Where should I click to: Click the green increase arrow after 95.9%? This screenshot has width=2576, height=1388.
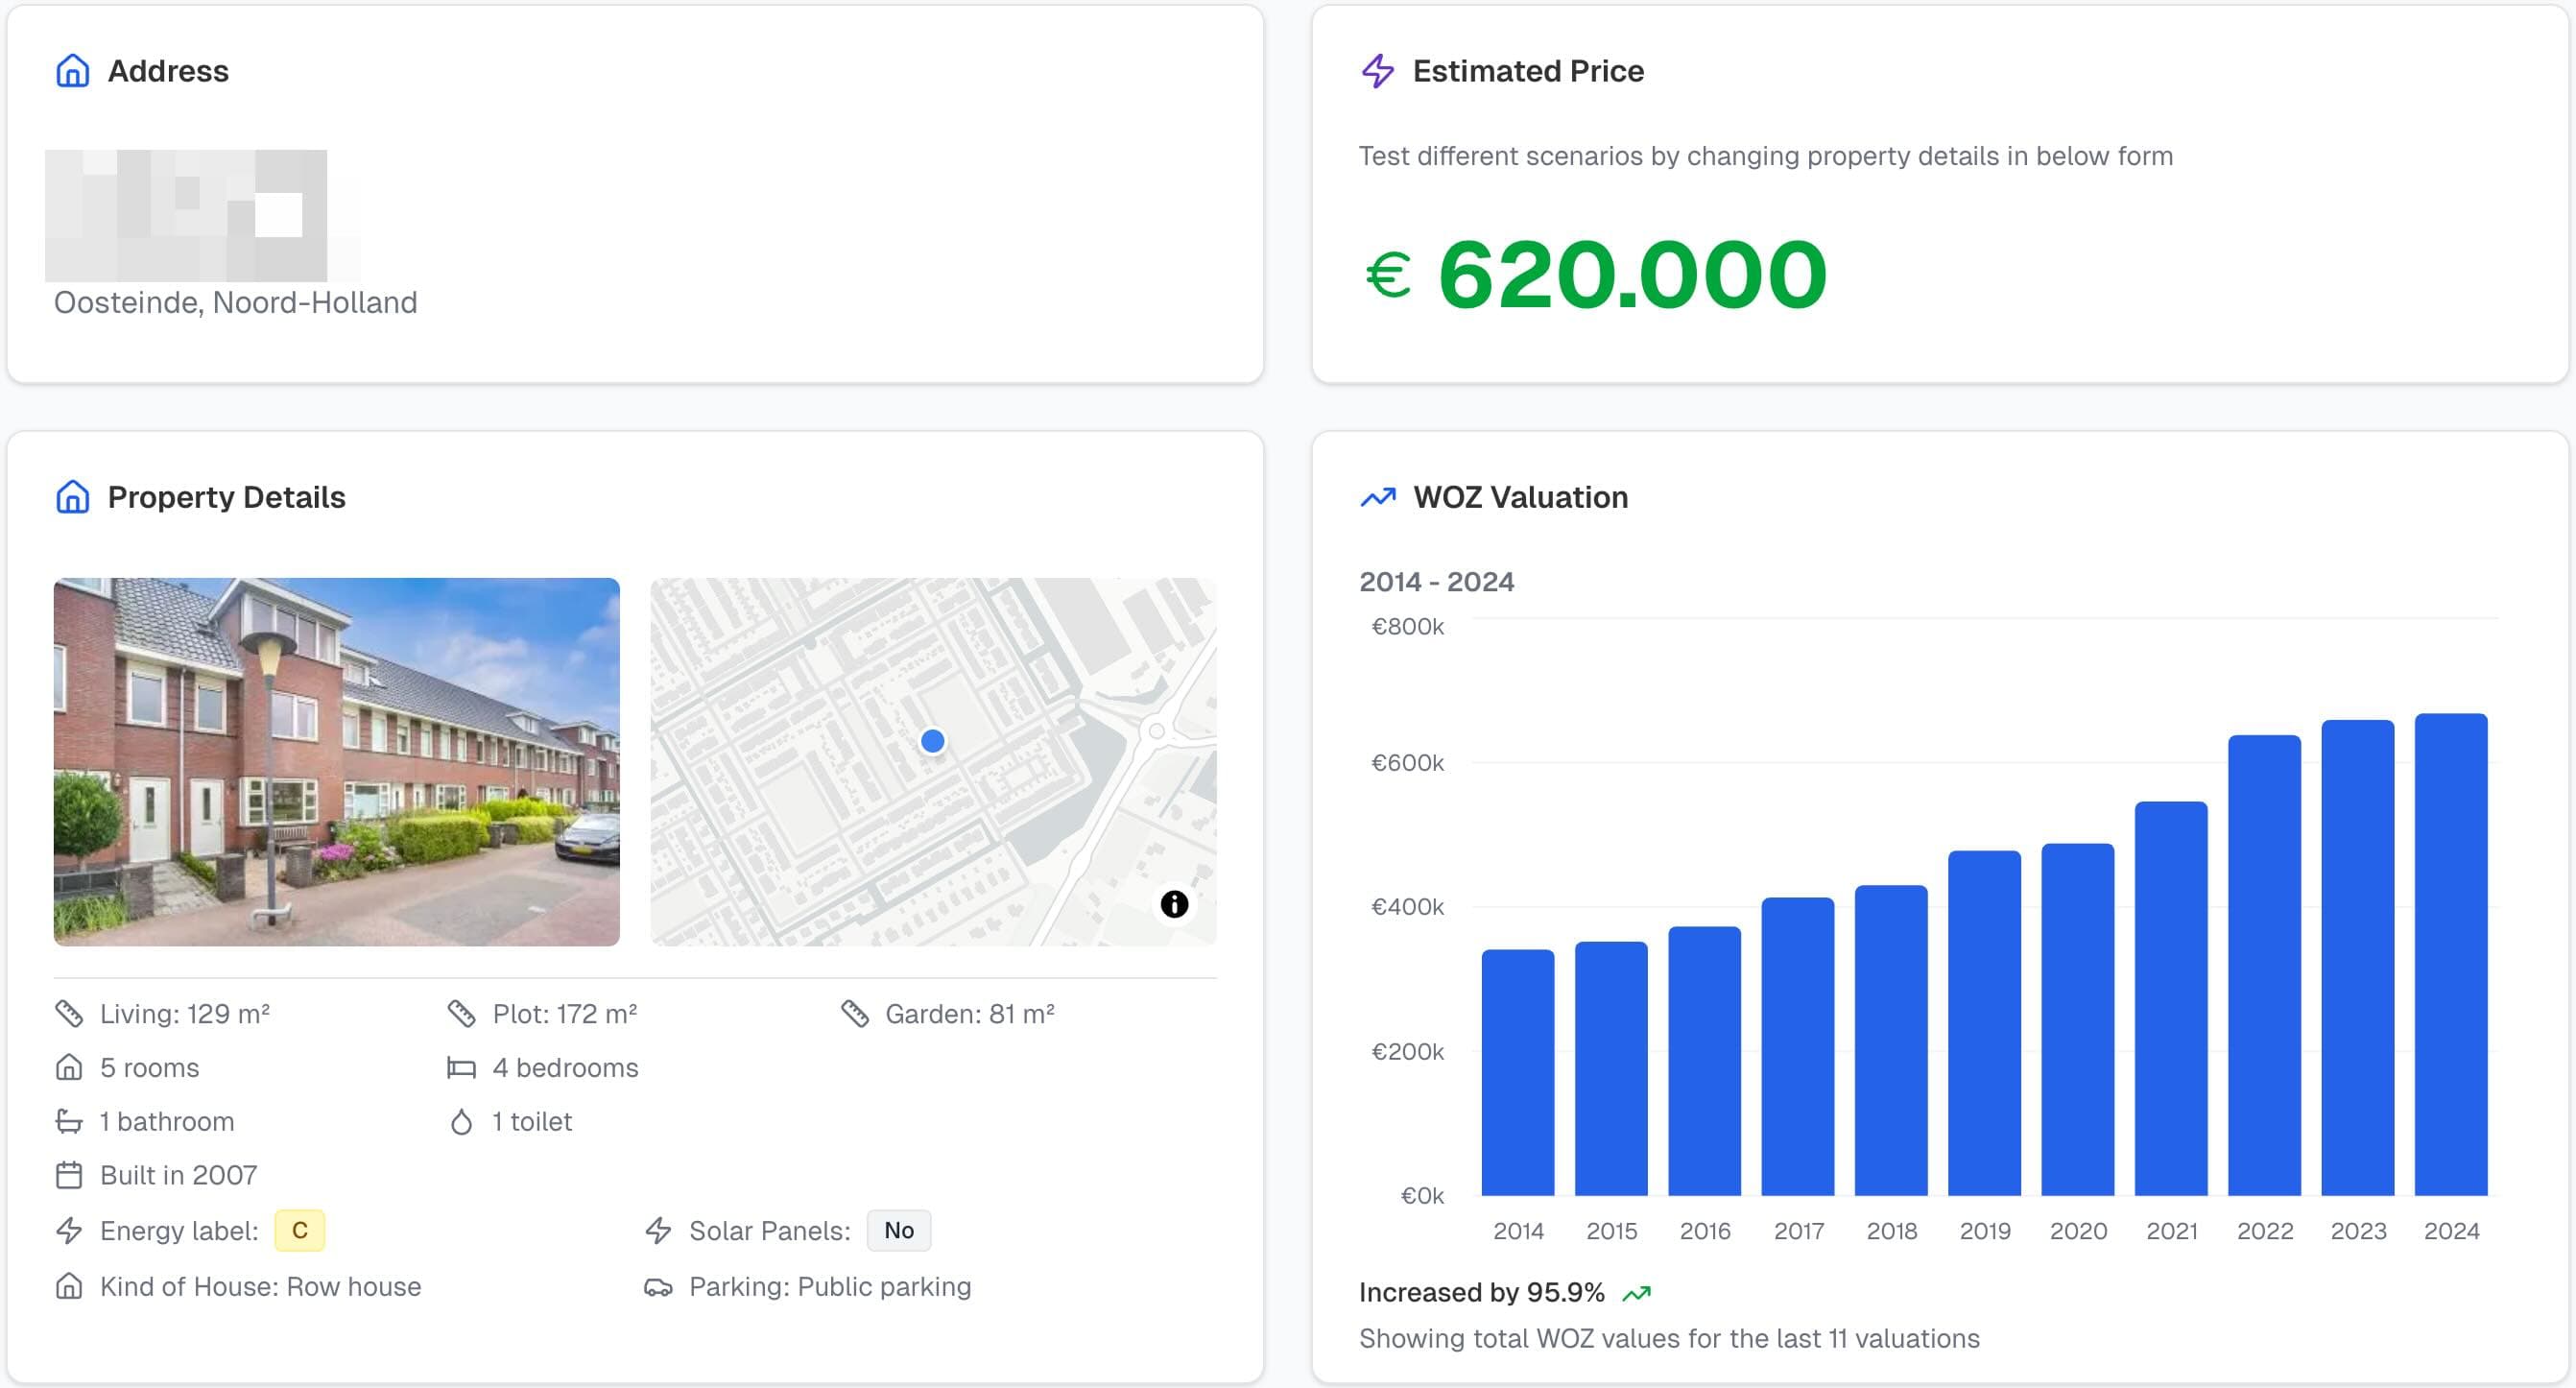(1637, 1291)
